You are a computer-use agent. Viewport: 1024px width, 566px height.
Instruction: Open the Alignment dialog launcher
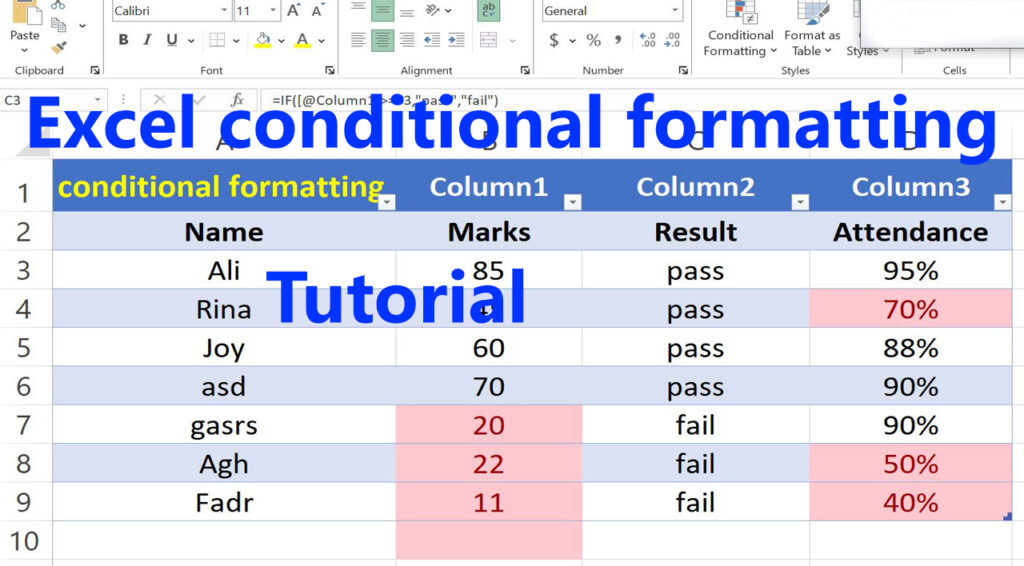pos(525,70)
